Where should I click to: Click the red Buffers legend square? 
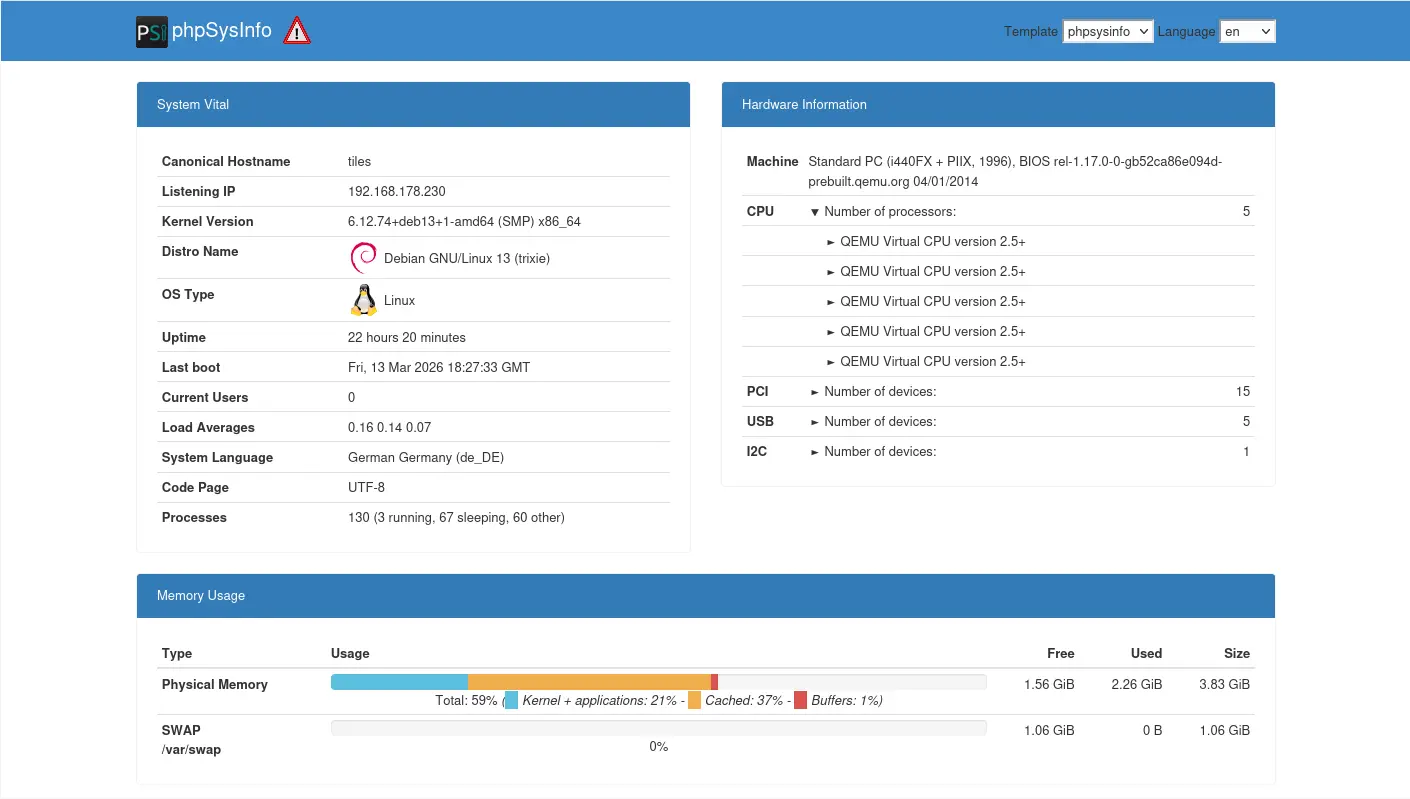[800, 701]
